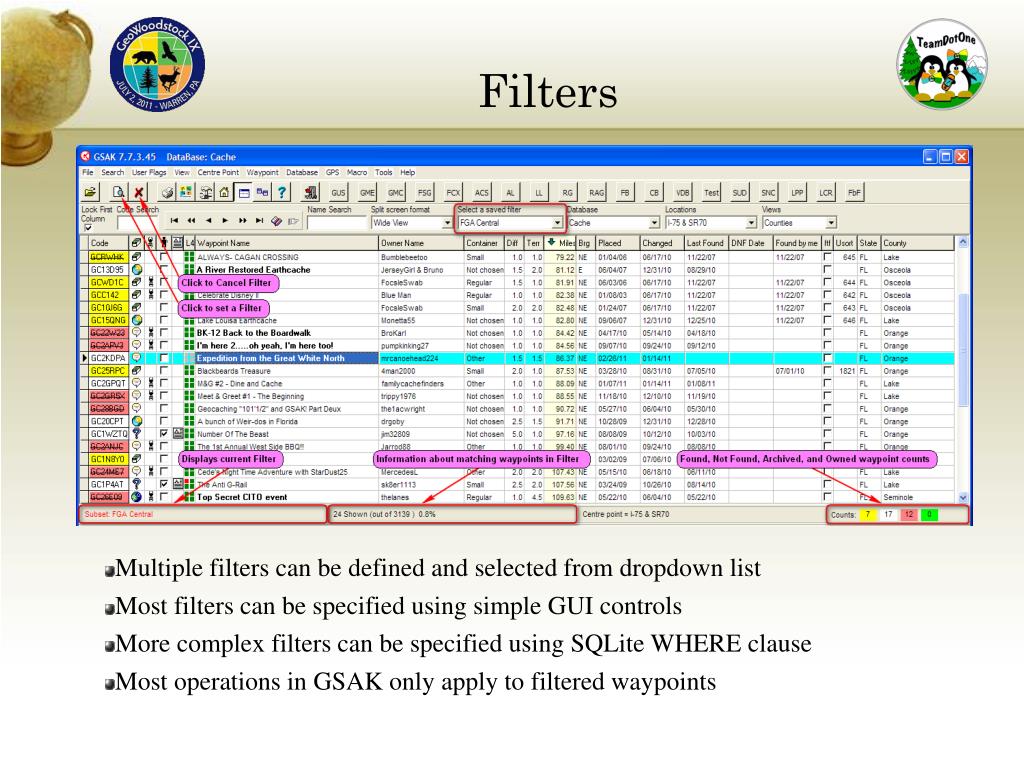Toggle the Lock First Column checkbox
Image resolution: width=1024 pixels, height=768 pixels.
point(88,228)
